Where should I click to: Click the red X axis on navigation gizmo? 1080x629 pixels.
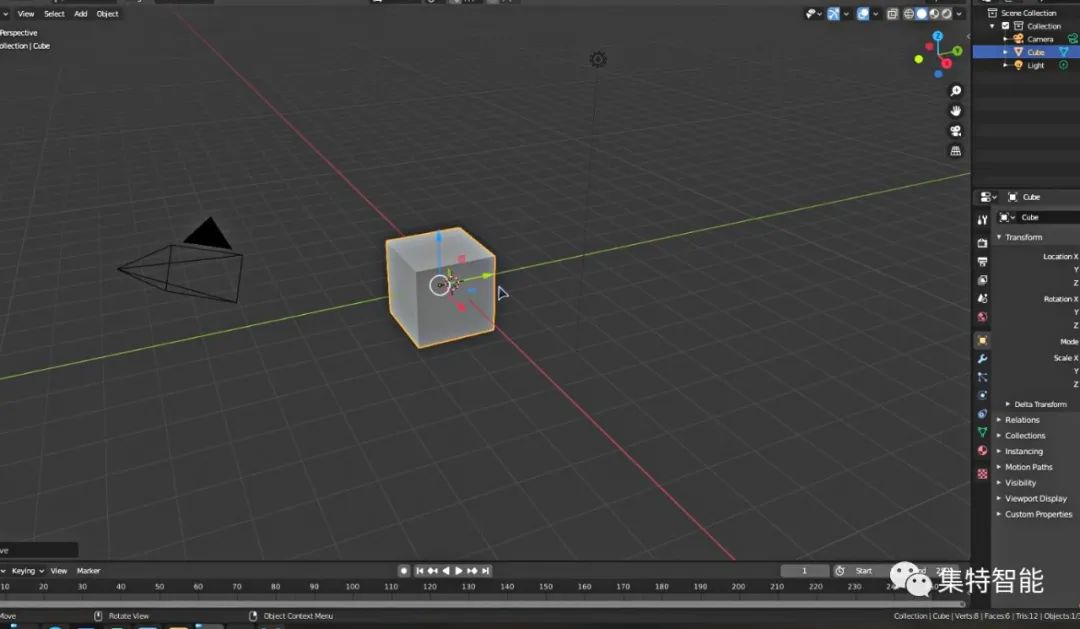(x=946, y=63)
